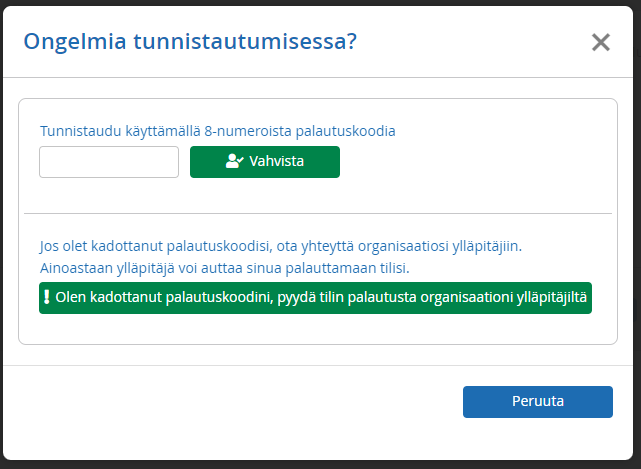Viewport: 641px width, 469px height.
Task: Click the word palautuskoodia in field label
Action: tap(345, 131)
